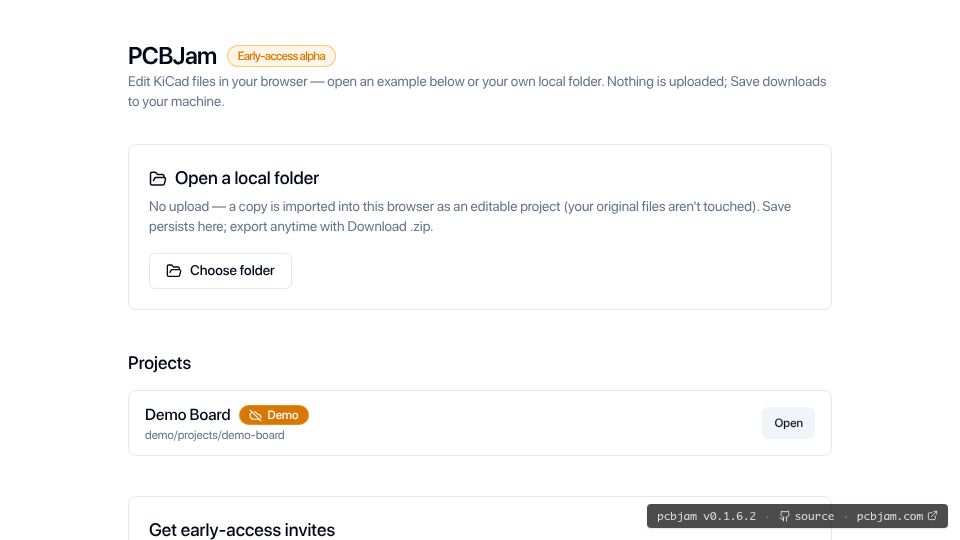This screenshot has height=540, width=960.
Task: Click the Demo badge on Demo Board
Action: [274, 415]
